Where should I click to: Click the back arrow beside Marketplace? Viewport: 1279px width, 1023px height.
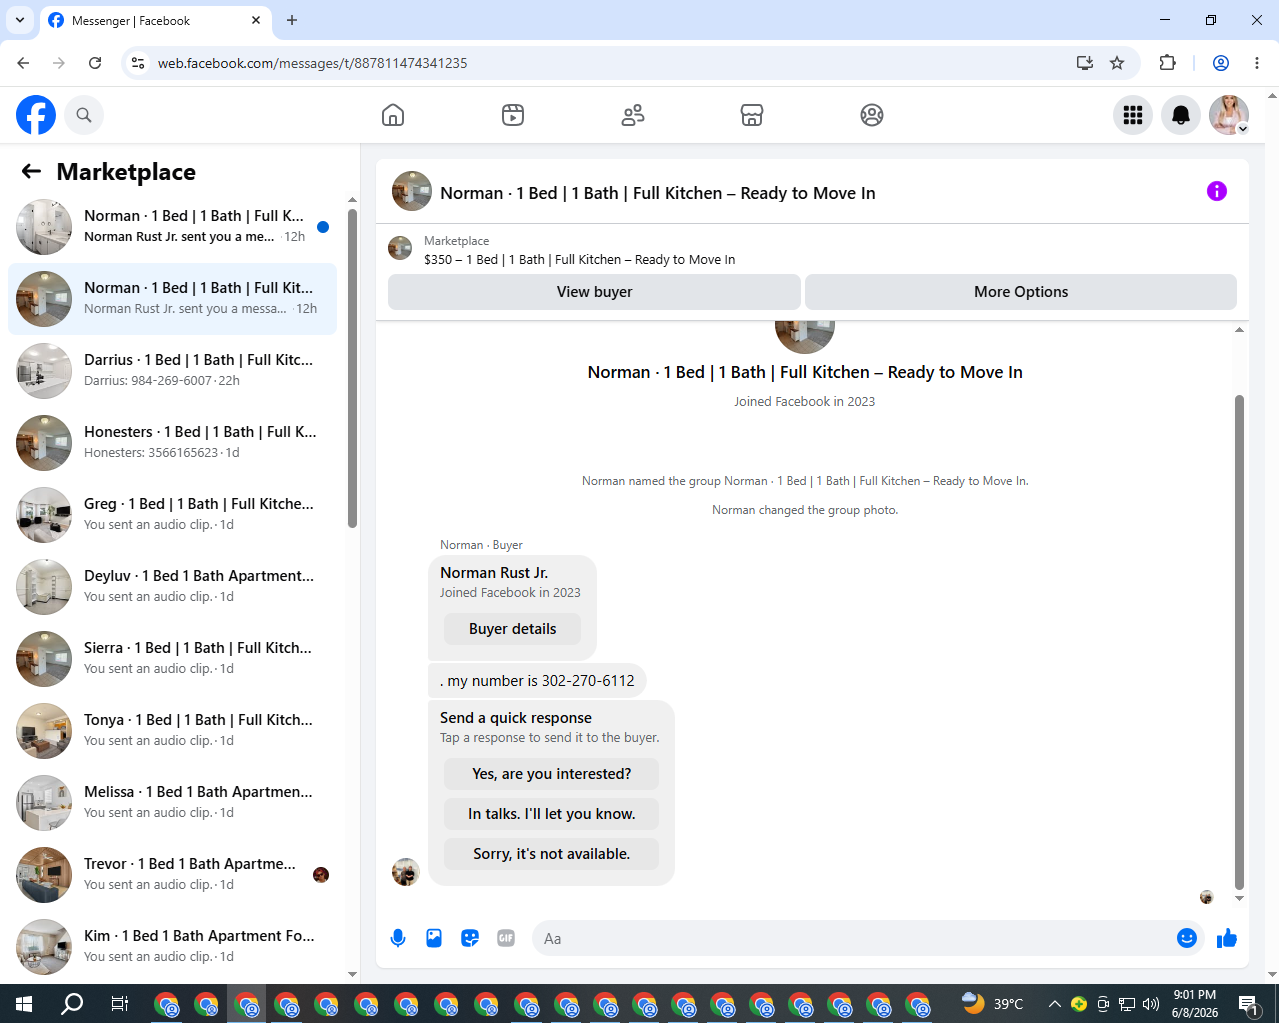pyautogui.click(x=31, y=171)
